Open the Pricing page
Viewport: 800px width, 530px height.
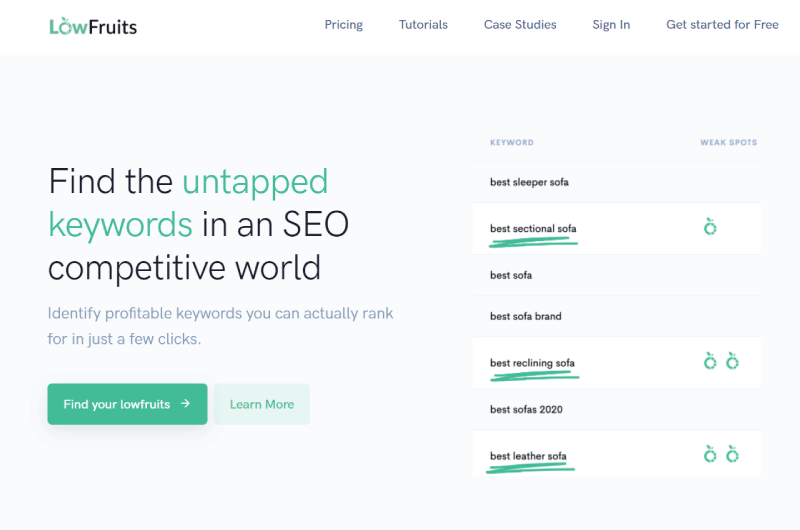point(343,24)
